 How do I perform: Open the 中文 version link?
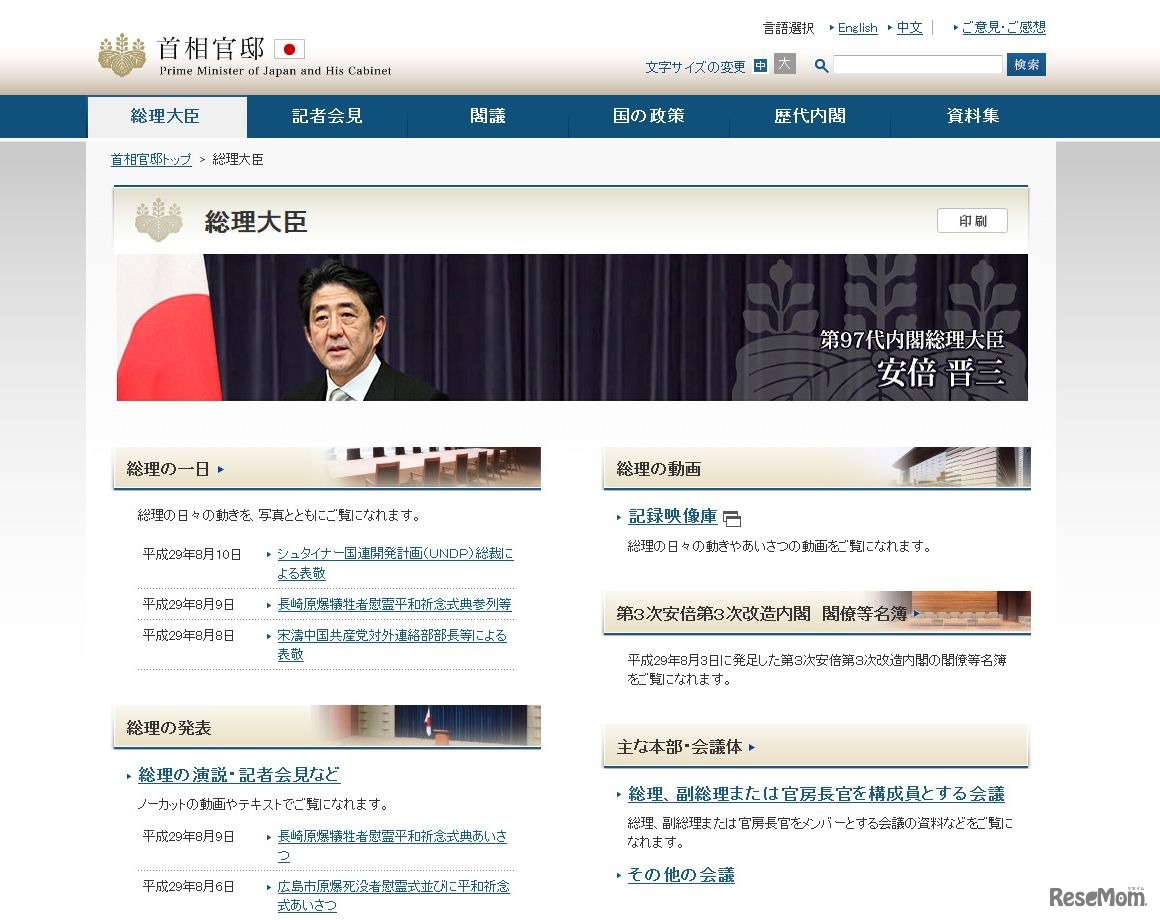[x=909, y=27]
